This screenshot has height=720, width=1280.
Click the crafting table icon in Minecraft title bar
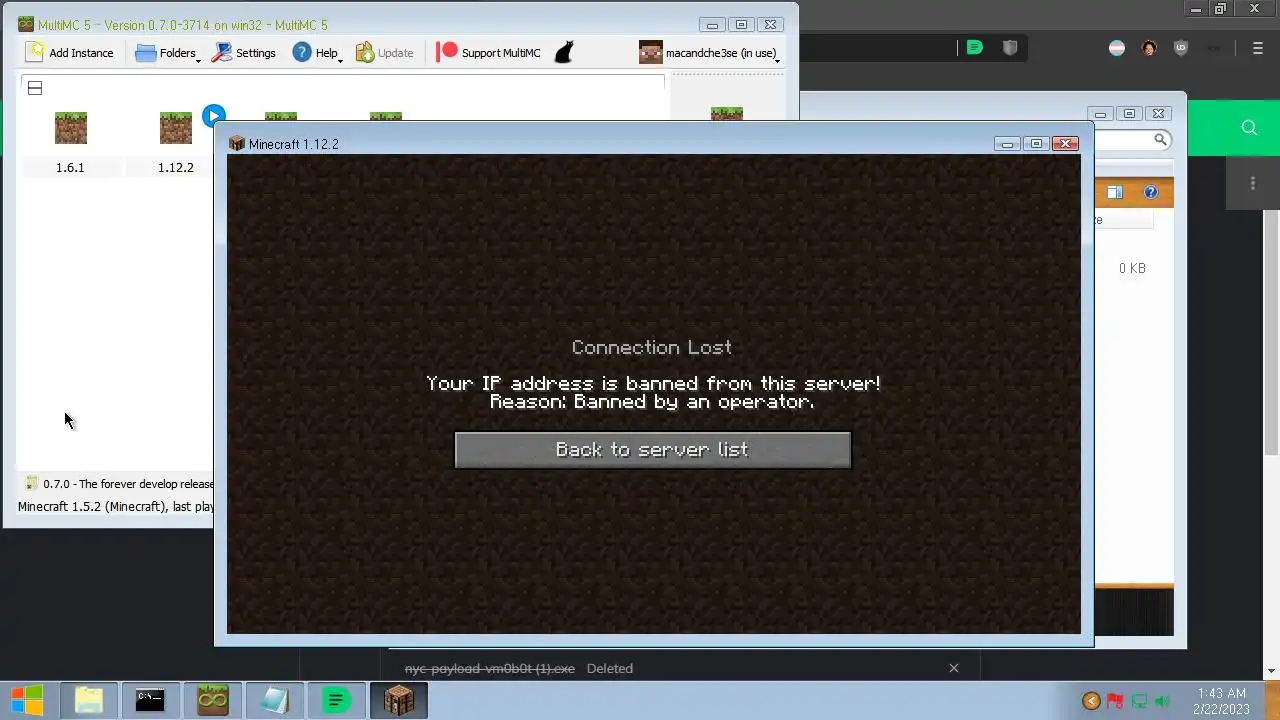coord(237,144)
